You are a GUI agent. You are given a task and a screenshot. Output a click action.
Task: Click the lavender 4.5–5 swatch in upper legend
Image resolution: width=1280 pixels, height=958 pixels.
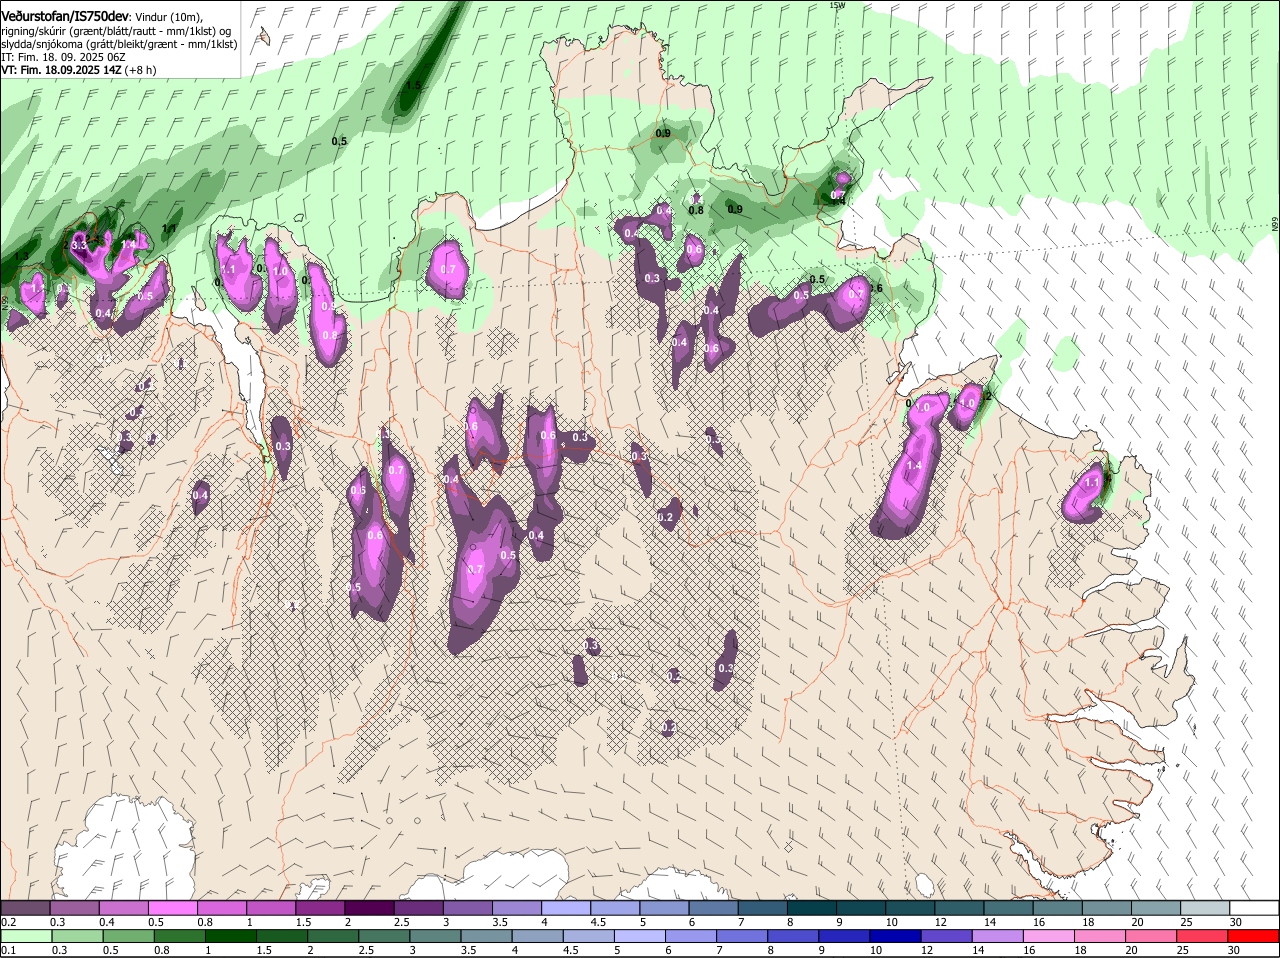[x=617, y=908]
